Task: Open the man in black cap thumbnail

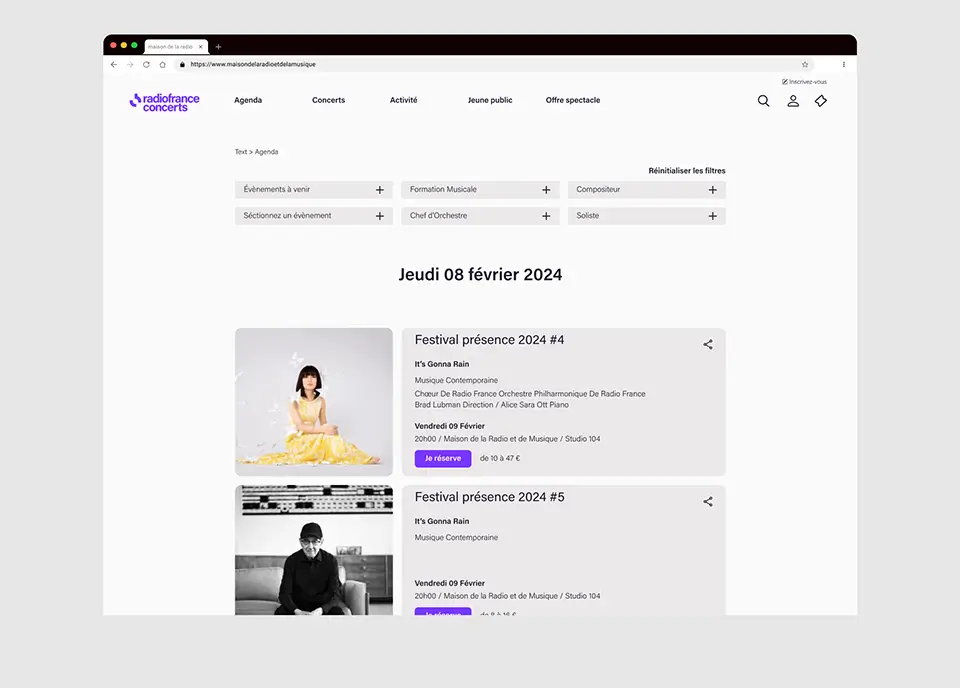Action: coord(313,550)
